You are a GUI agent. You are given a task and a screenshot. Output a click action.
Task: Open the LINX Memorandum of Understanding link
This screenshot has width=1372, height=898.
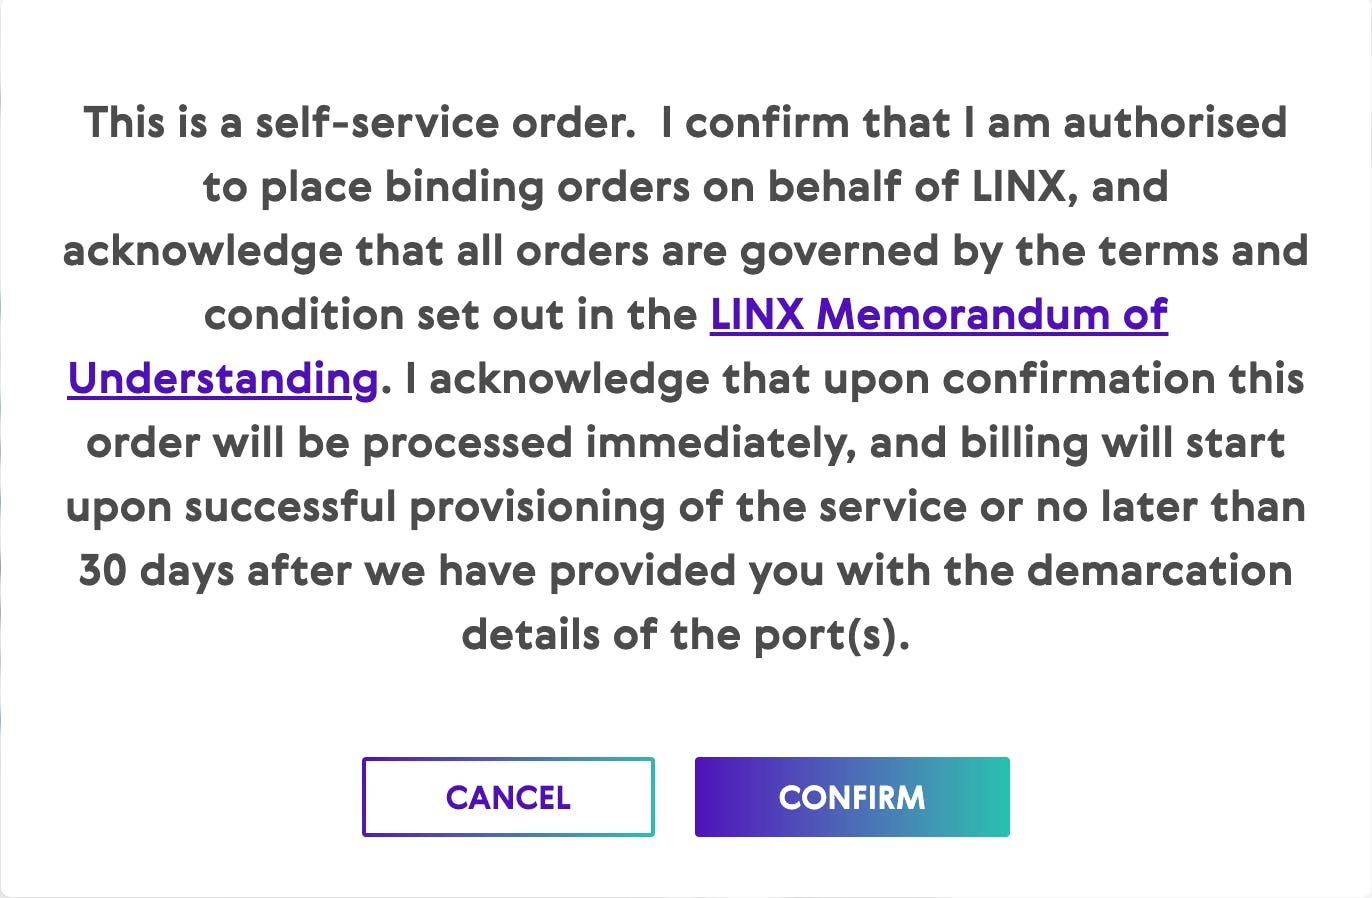938,315
